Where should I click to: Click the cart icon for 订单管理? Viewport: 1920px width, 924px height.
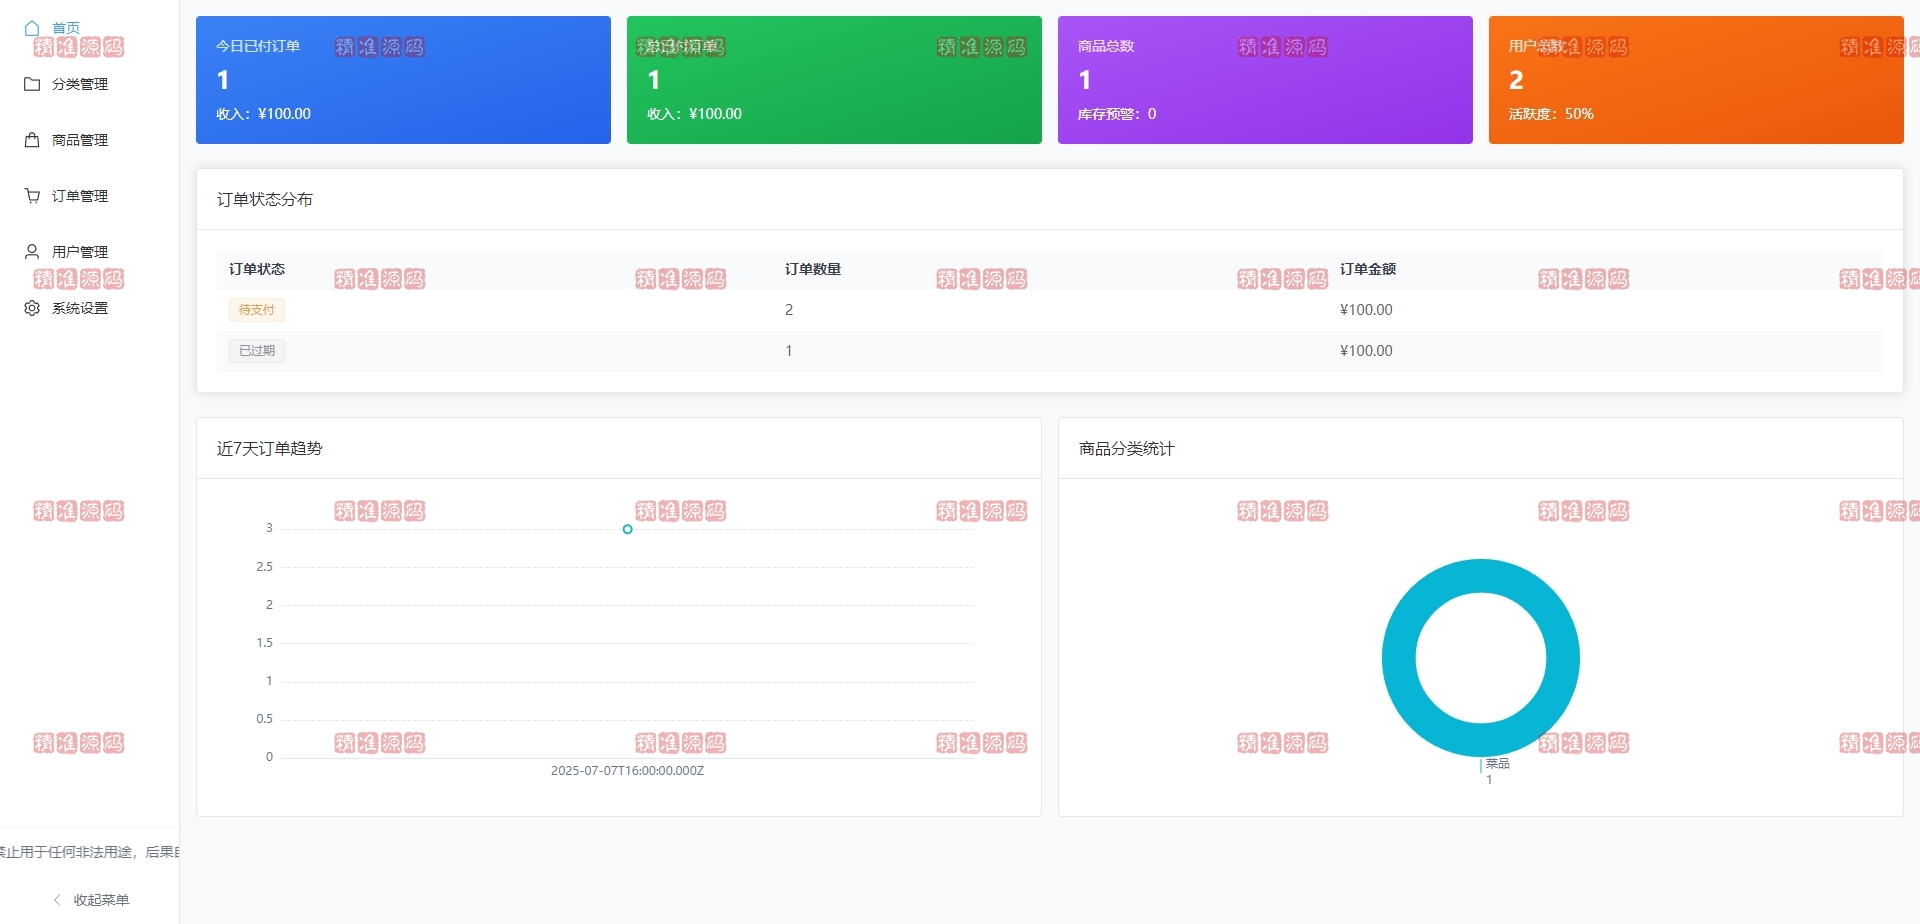[32, 196]
